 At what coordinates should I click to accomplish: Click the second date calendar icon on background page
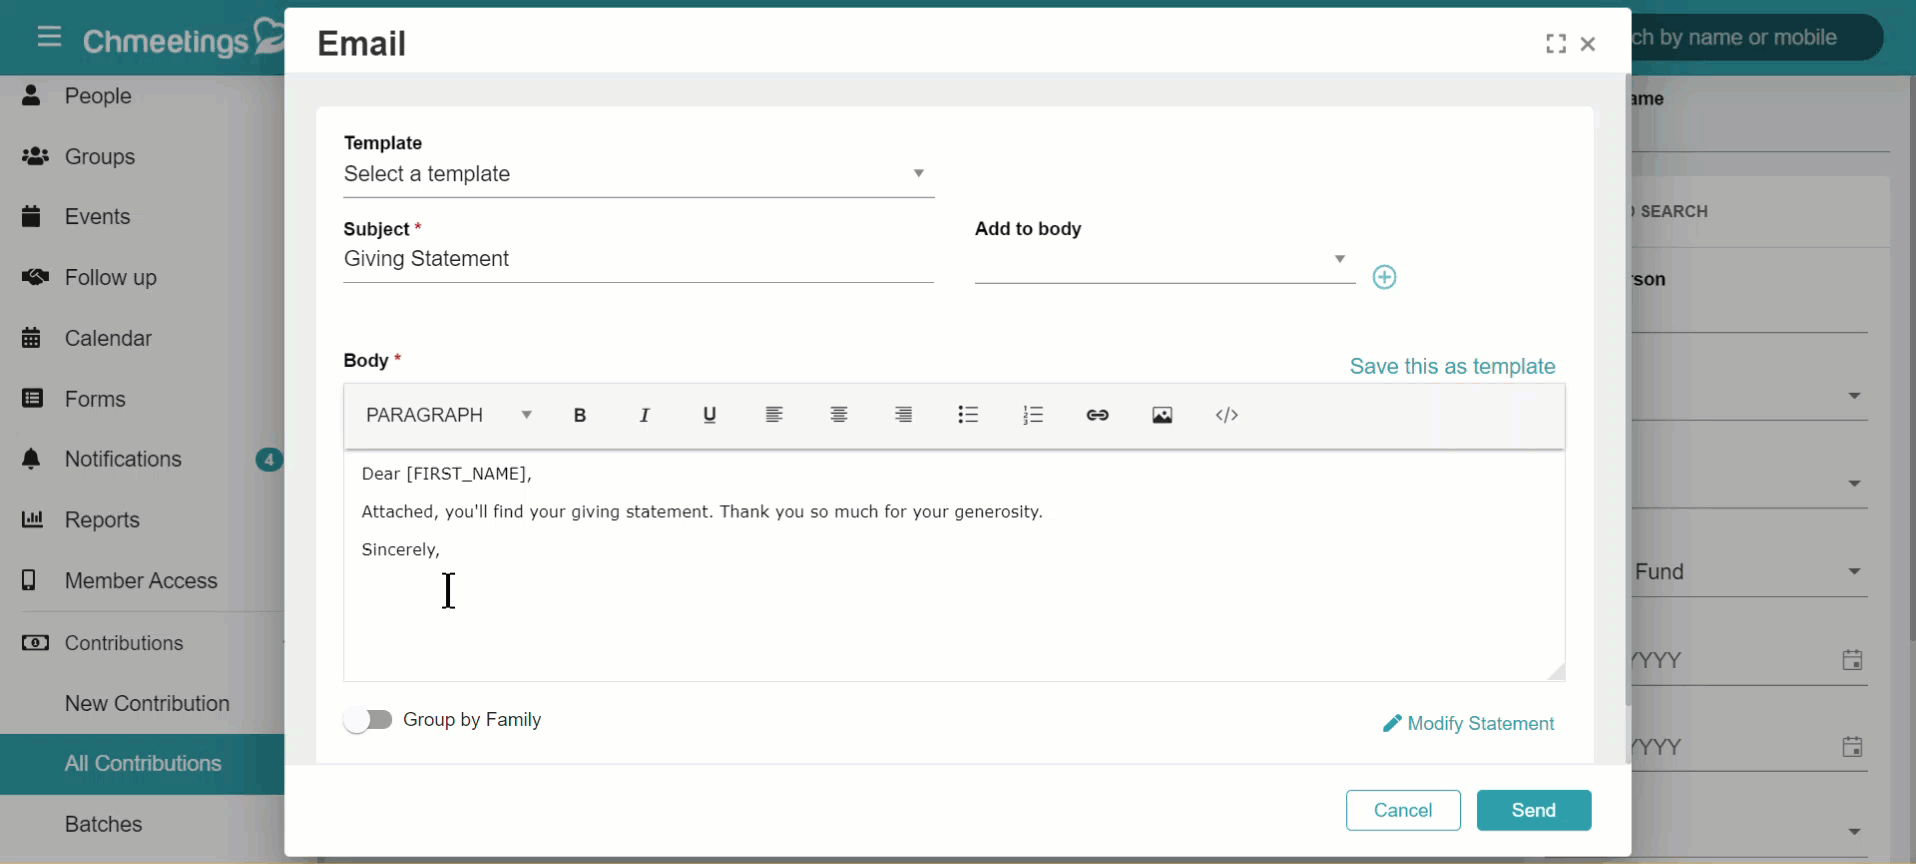[1852, 747]
